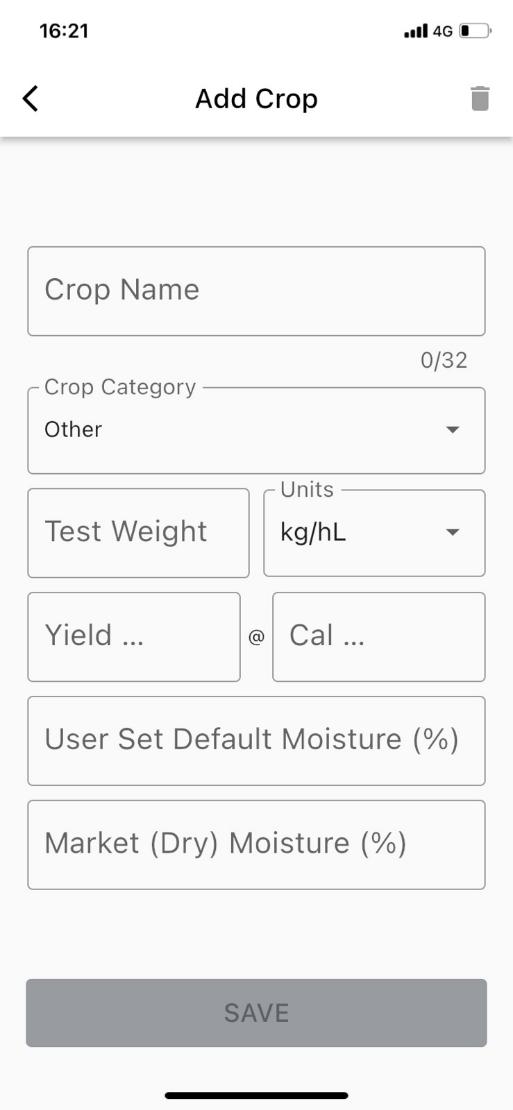Expand the Units kg/hL dropdown

[374, 532]
